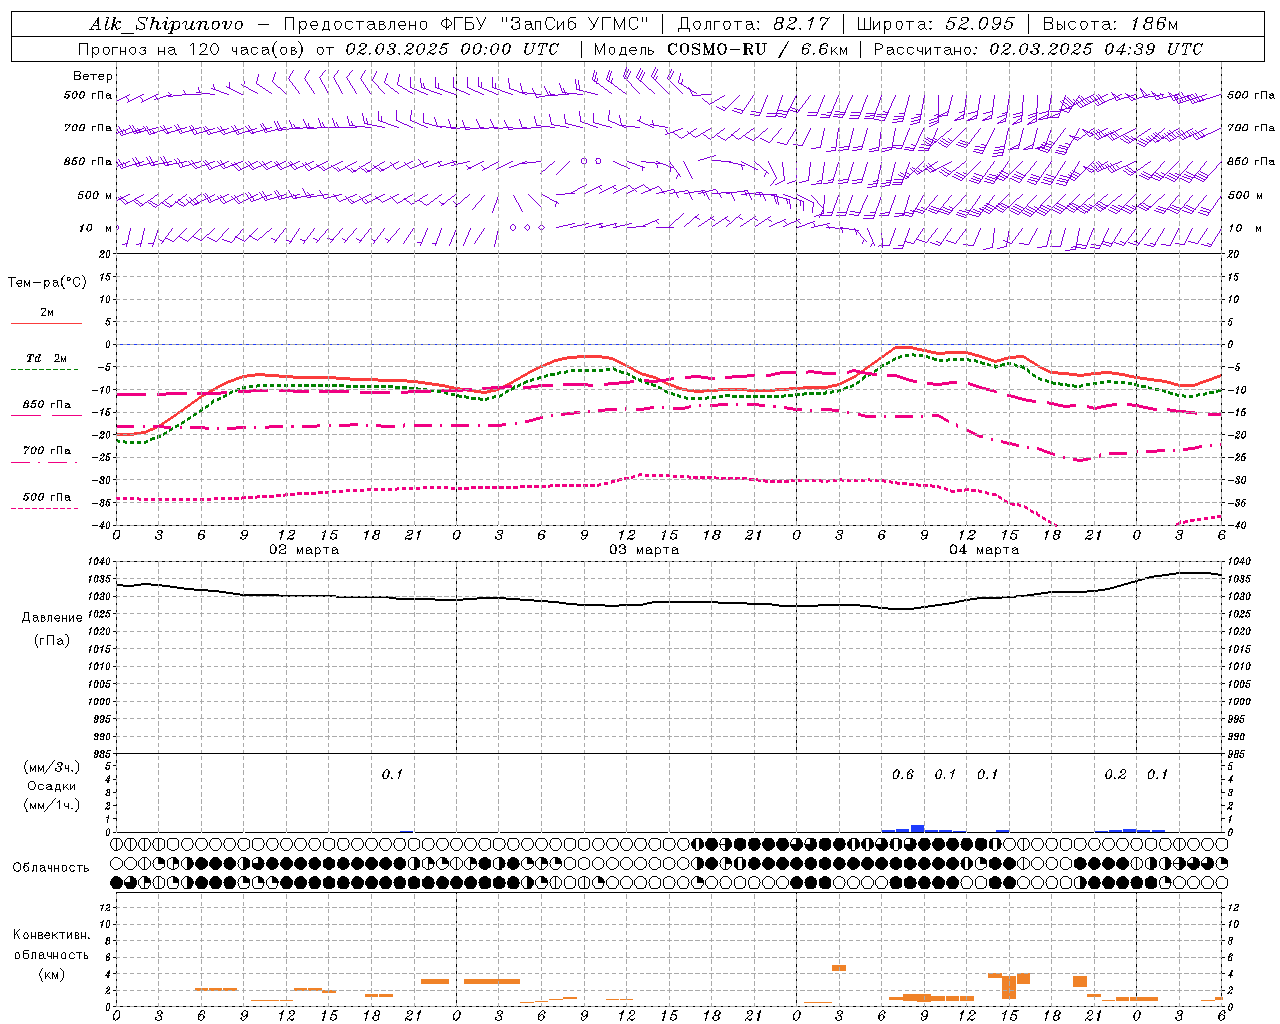Viewport: 1280px width, 1024px height.
Task: Click the 0.2 precipitation amount value
Action: tap(1115, 775)
